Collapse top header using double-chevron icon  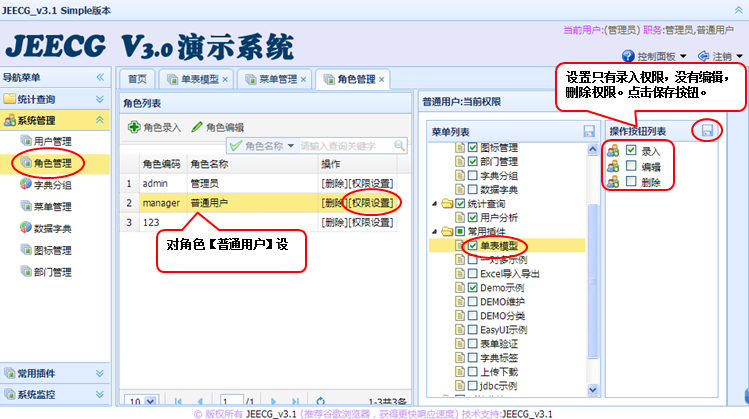[738, 10]
